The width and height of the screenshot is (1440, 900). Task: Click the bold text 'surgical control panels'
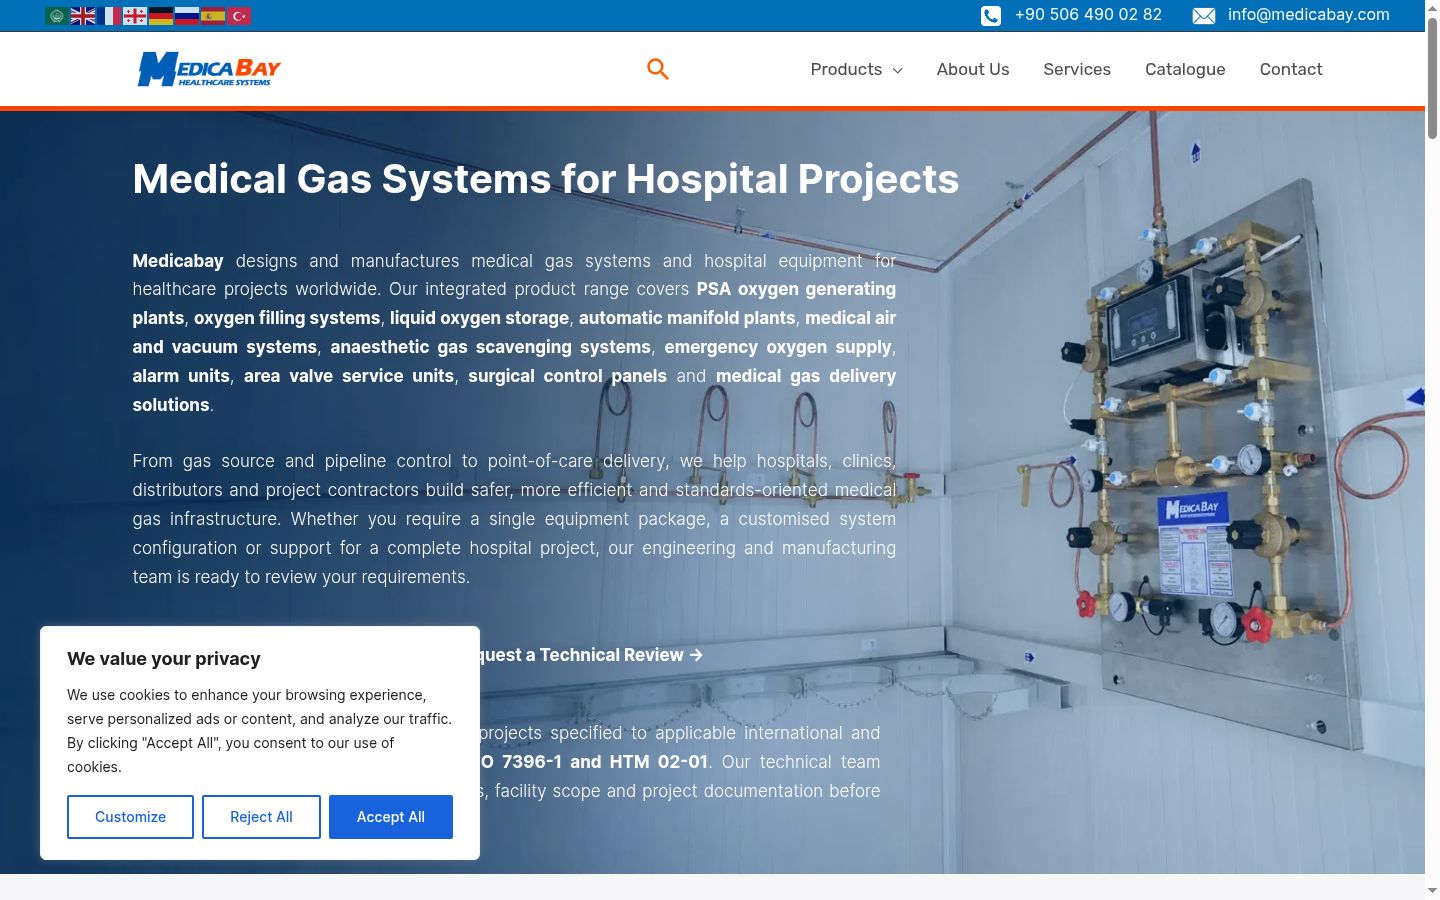click(x=567, y=376)
